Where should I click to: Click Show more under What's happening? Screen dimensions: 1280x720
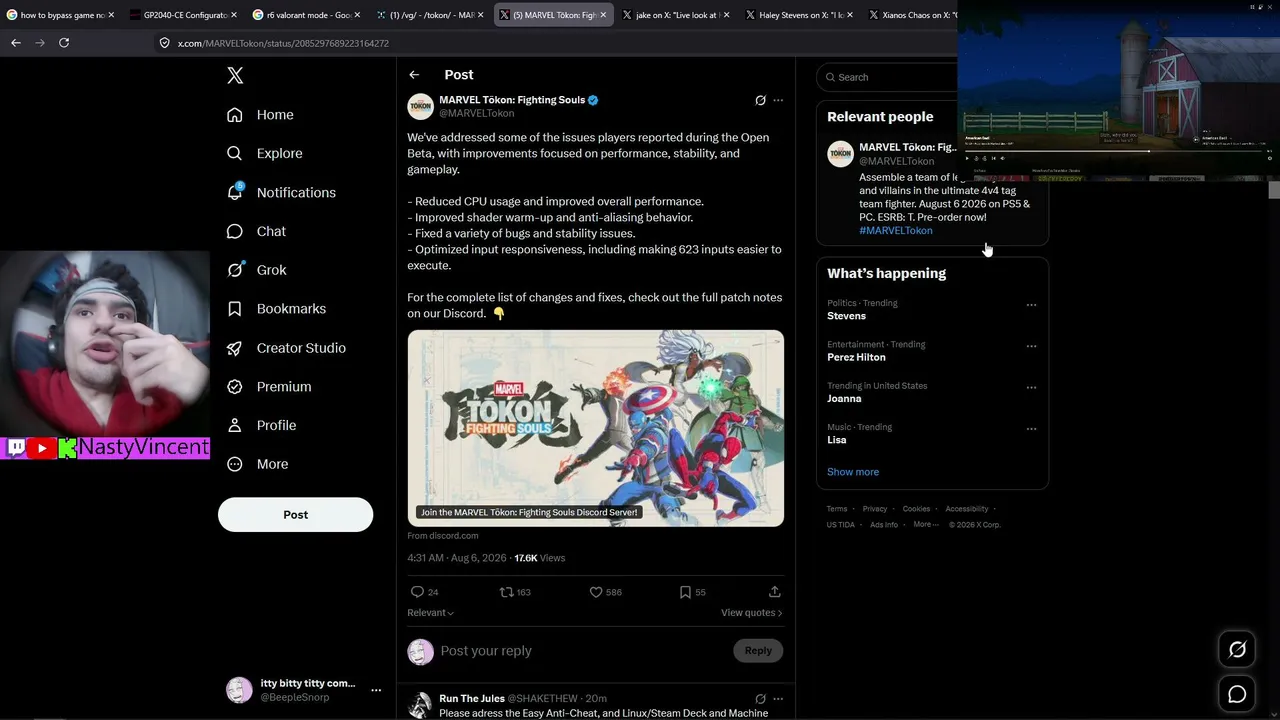coord(853,472)
